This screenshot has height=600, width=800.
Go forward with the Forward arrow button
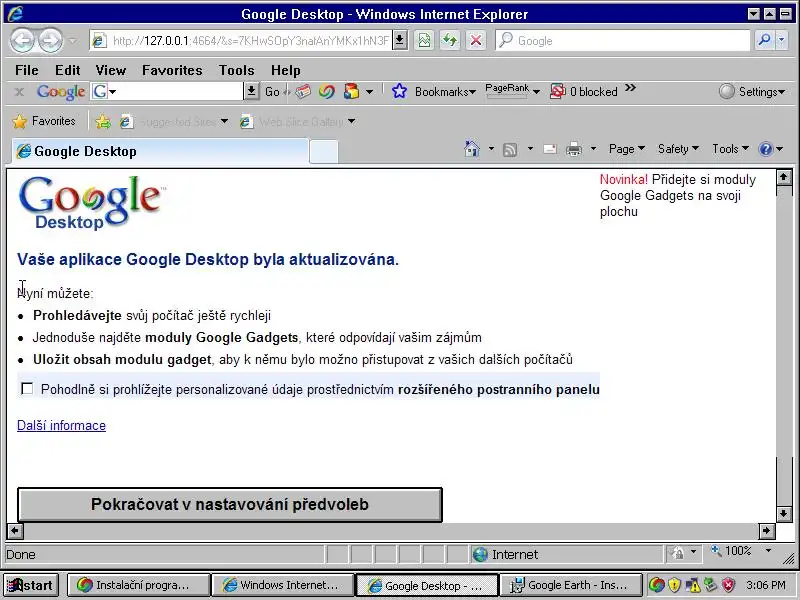pyautogui.click(x=51, y=40)
